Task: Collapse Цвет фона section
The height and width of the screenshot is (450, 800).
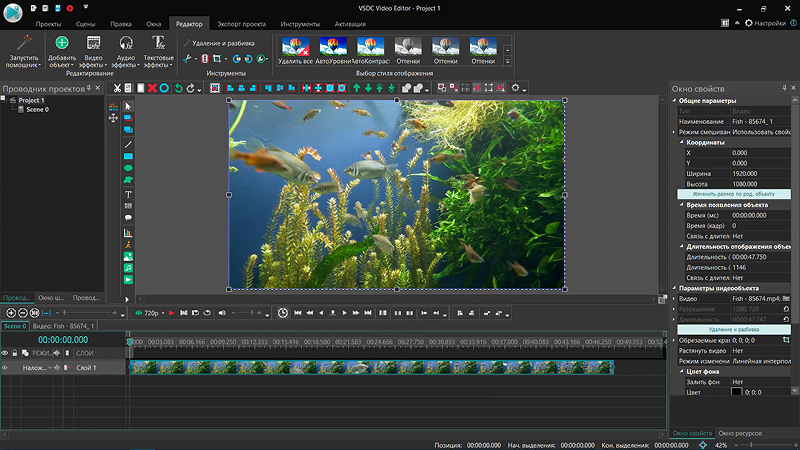Action: coord(682,371)
